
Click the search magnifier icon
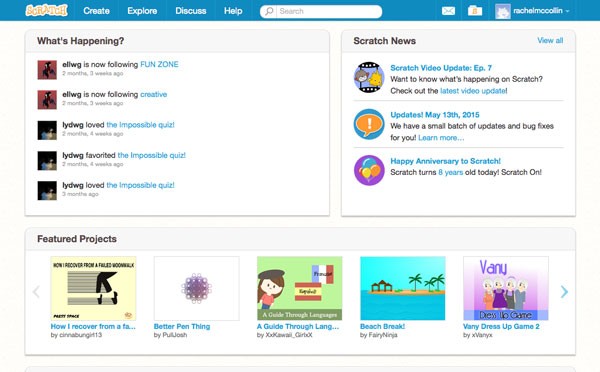[269, 11]
